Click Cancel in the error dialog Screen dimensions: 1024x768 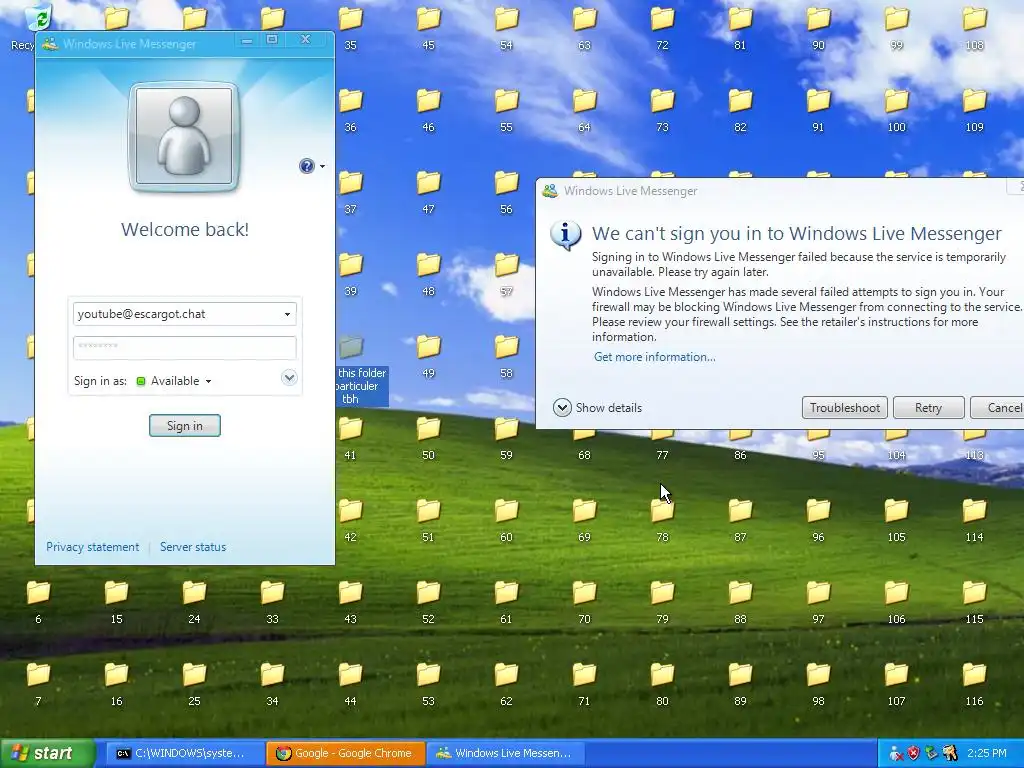pyautogui.click(x=998, y=408)
